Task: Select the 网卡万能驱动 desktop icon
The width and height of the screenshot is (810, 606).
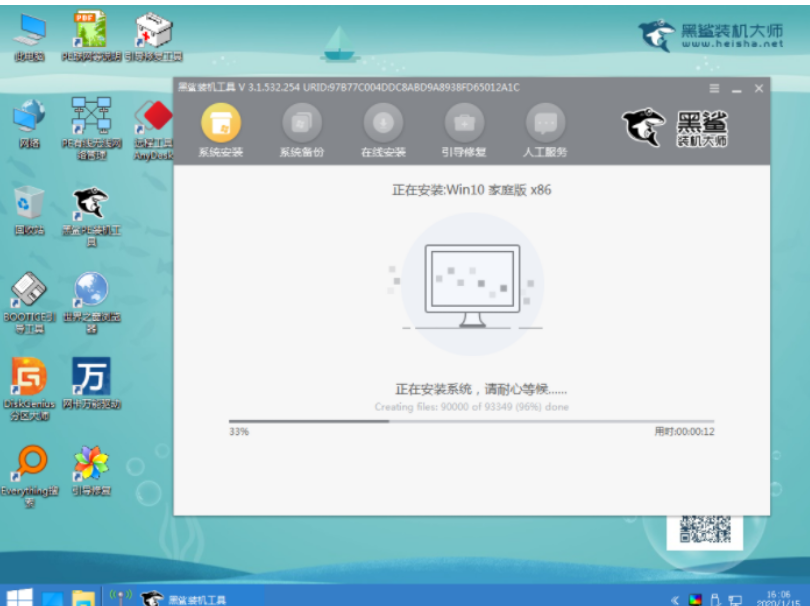Action: tap(91, 383)
